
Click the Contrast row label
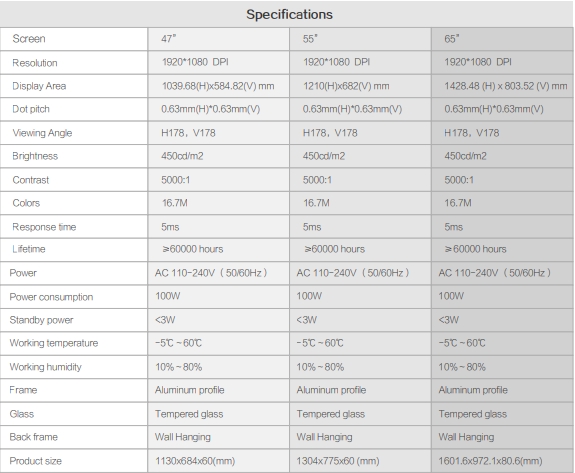pos(31,180)
